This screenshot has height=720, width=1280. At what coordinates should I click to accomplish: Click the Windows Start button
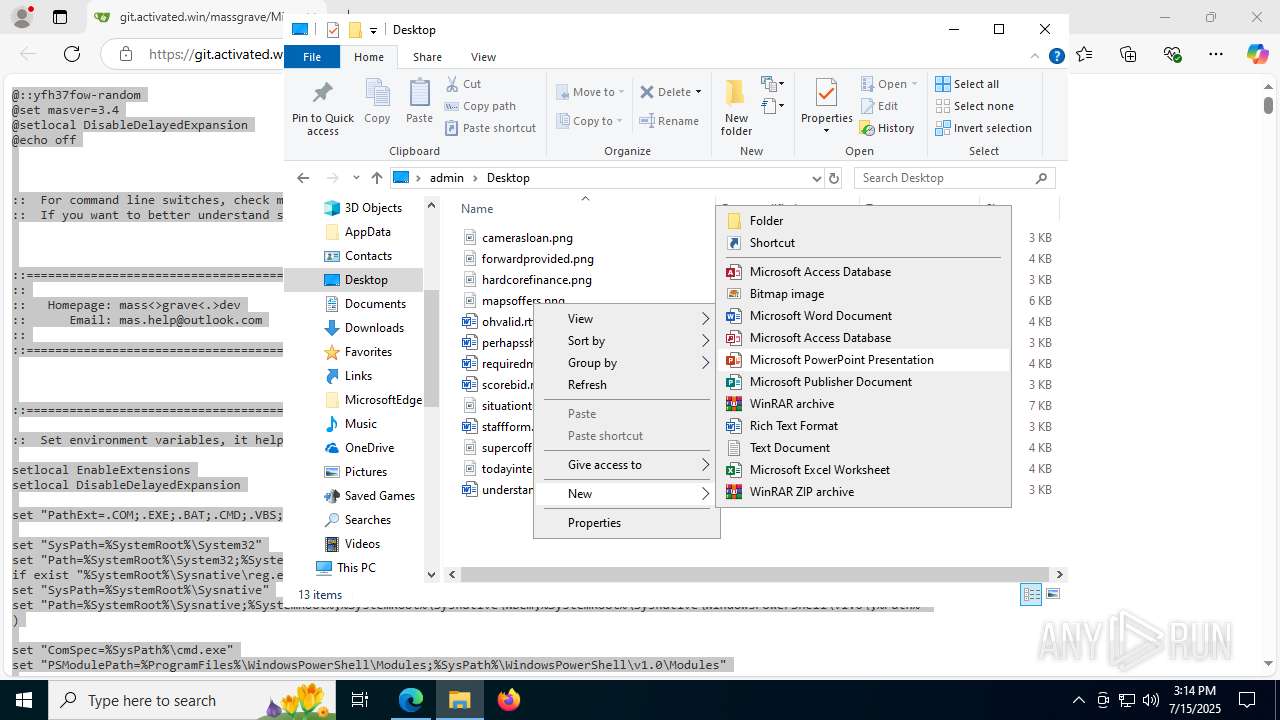[x=22, y=700]
